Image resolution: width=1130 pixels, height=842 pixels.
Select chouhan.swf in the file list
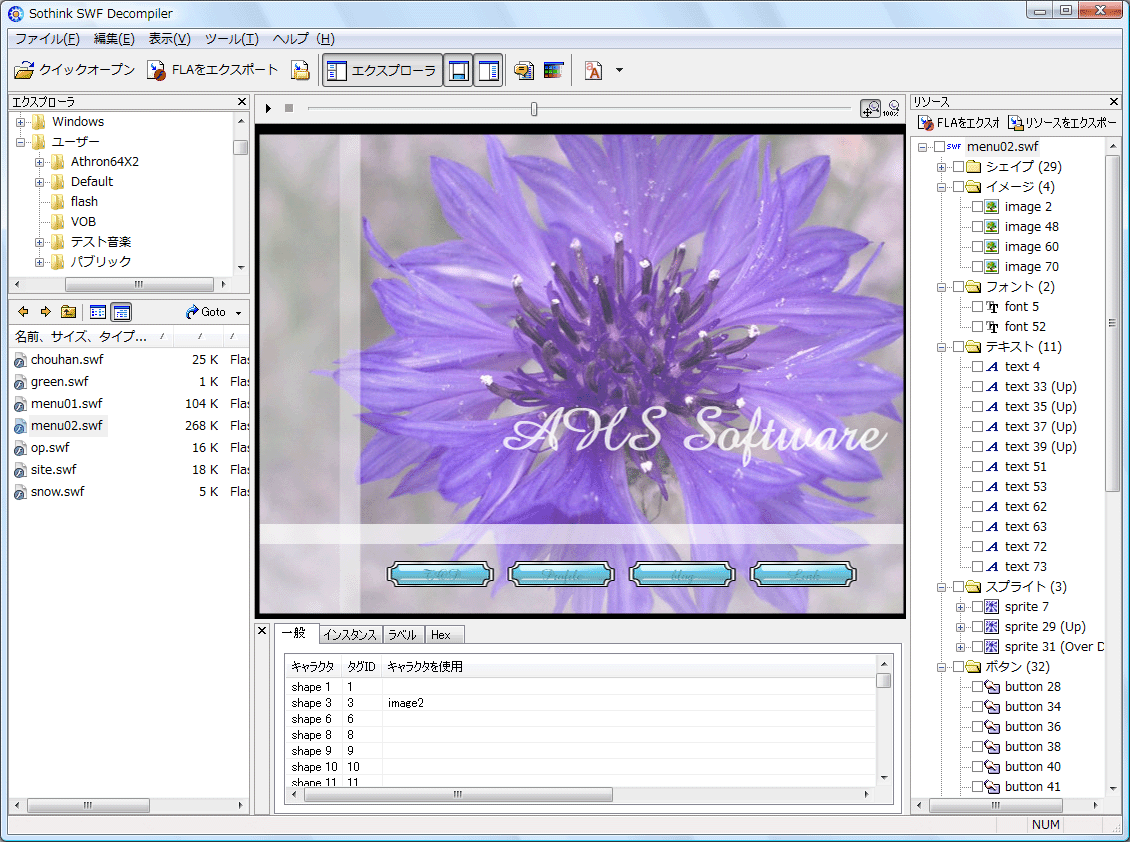coord(67,359)
